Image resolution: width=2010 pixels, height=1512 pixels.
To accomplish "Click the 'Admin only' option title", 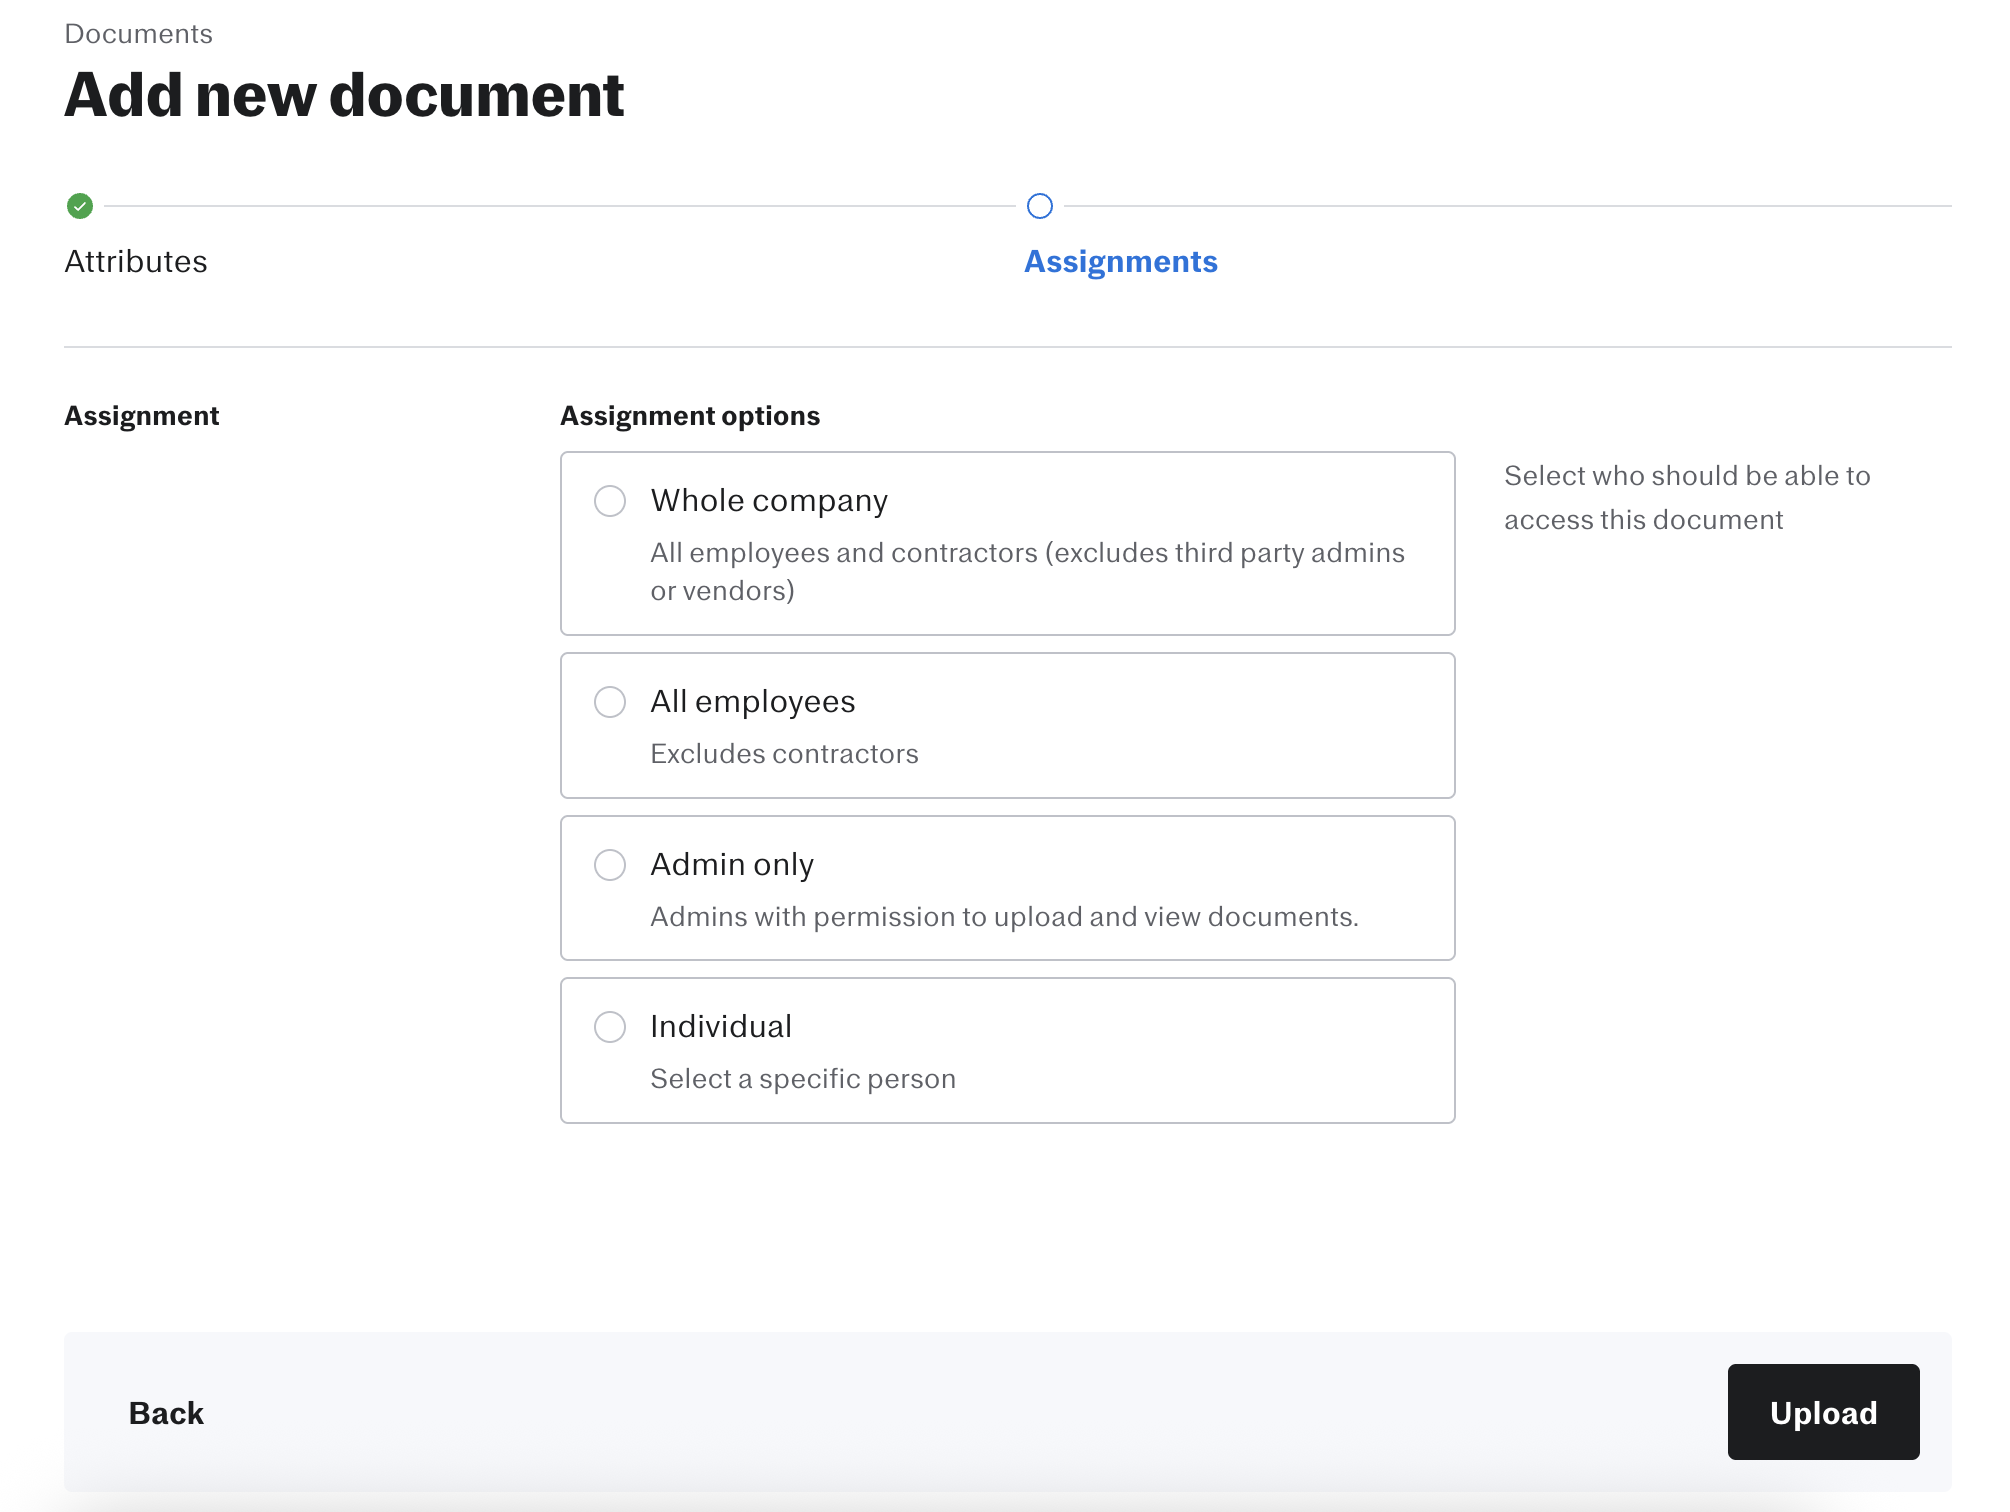I will click(x=732, y=865).
